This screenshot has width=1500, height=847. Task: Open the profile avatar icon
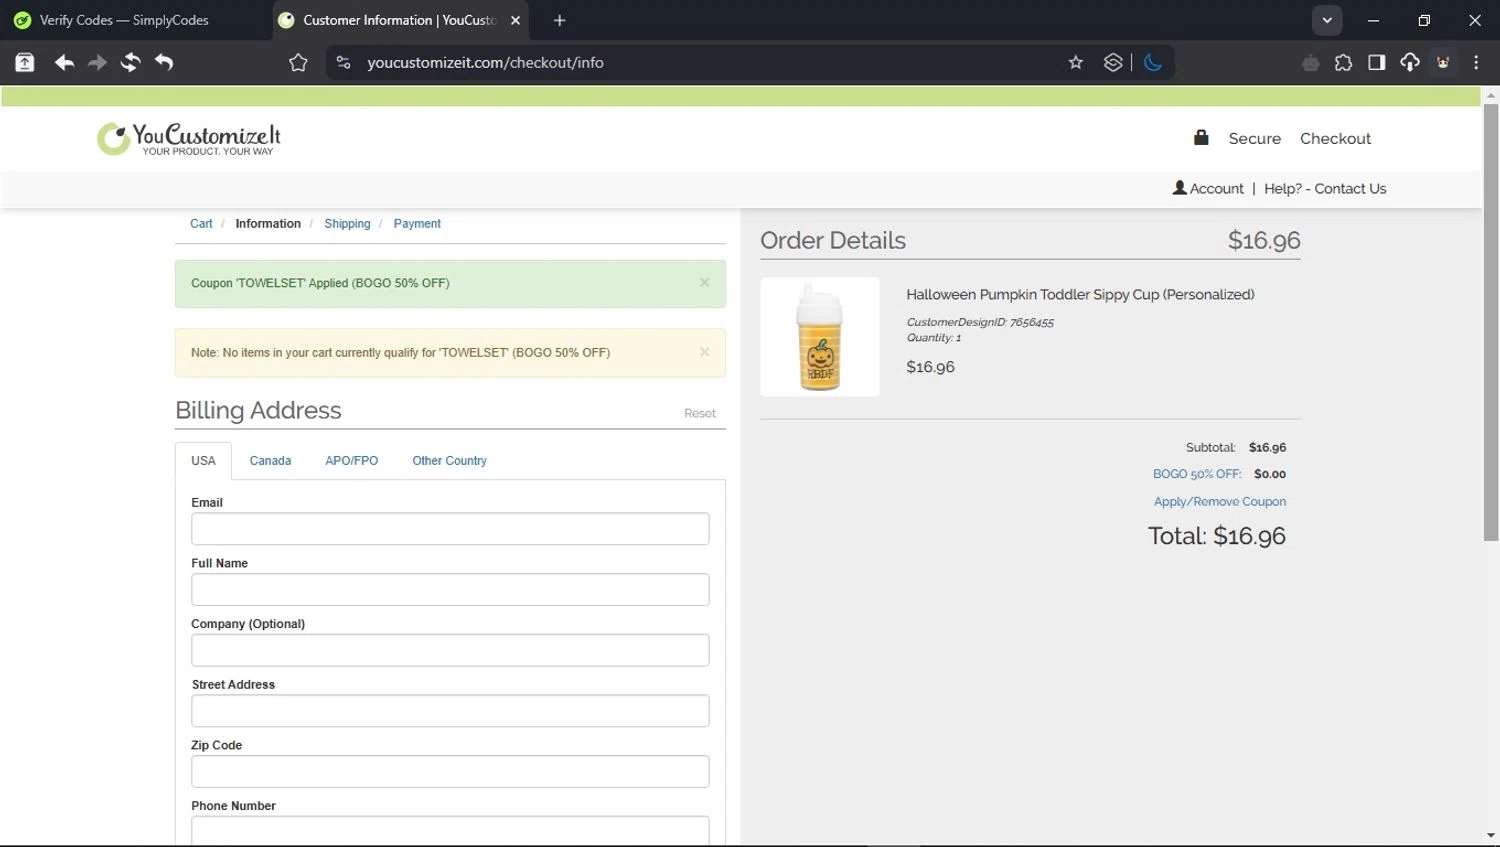pyautogui.click(x=1443, y=62)
